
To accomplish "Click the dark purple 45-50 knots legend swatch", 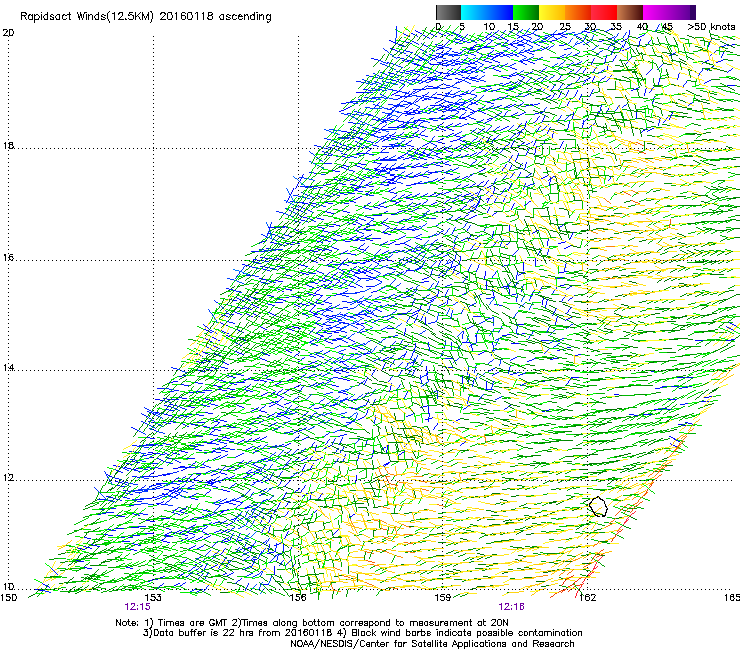I will pyautogui.click(x=682, y=12).
